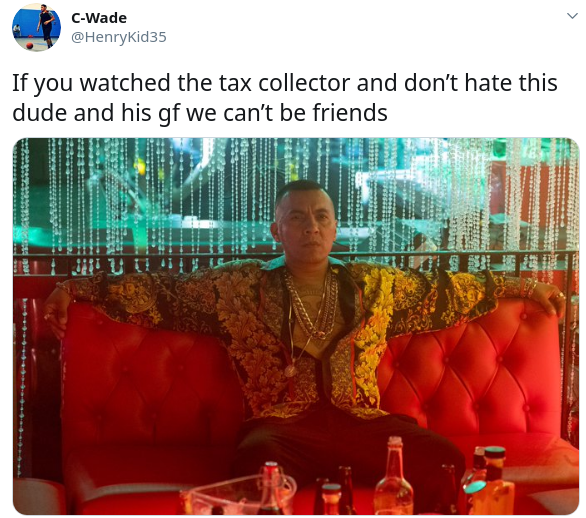586x518 pixels.
Task: Select the tweet text about tax collector
Action: pyautogui.click(x=285, y=98)
